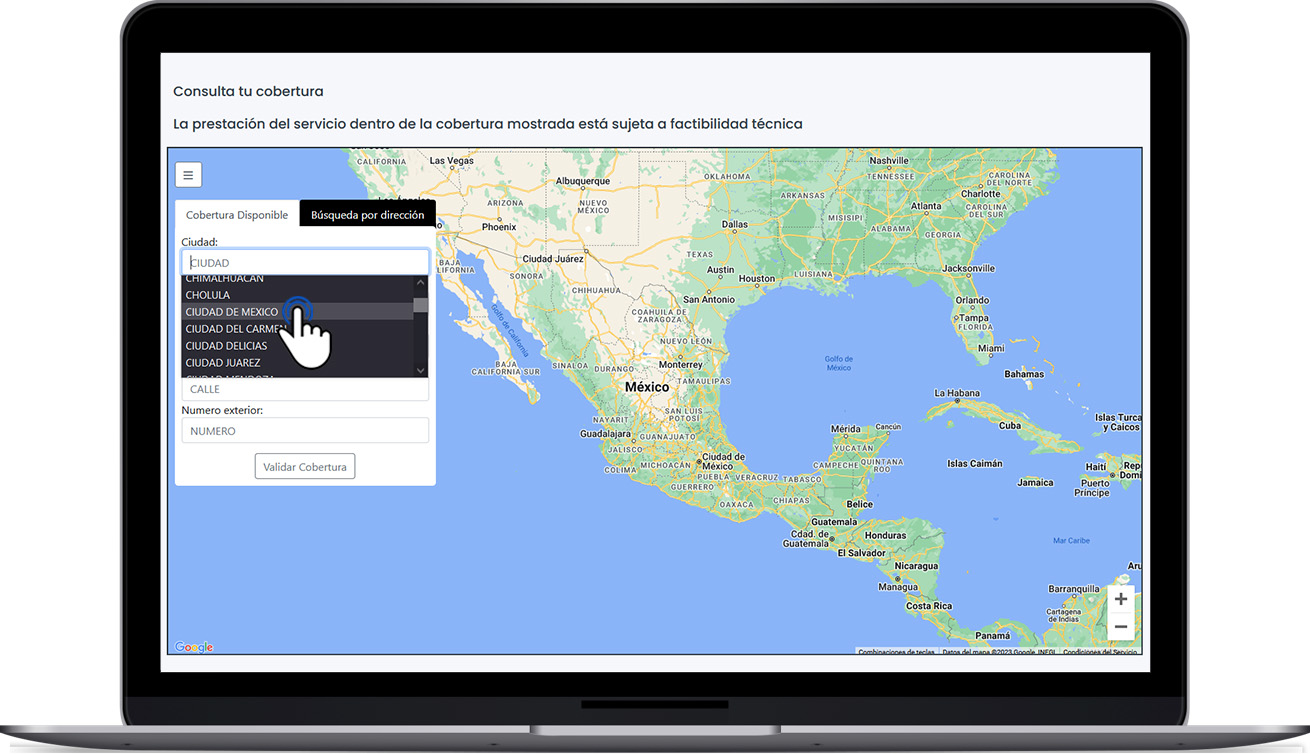
Task: Click the Google logo on the map
Action: [194, 647]
